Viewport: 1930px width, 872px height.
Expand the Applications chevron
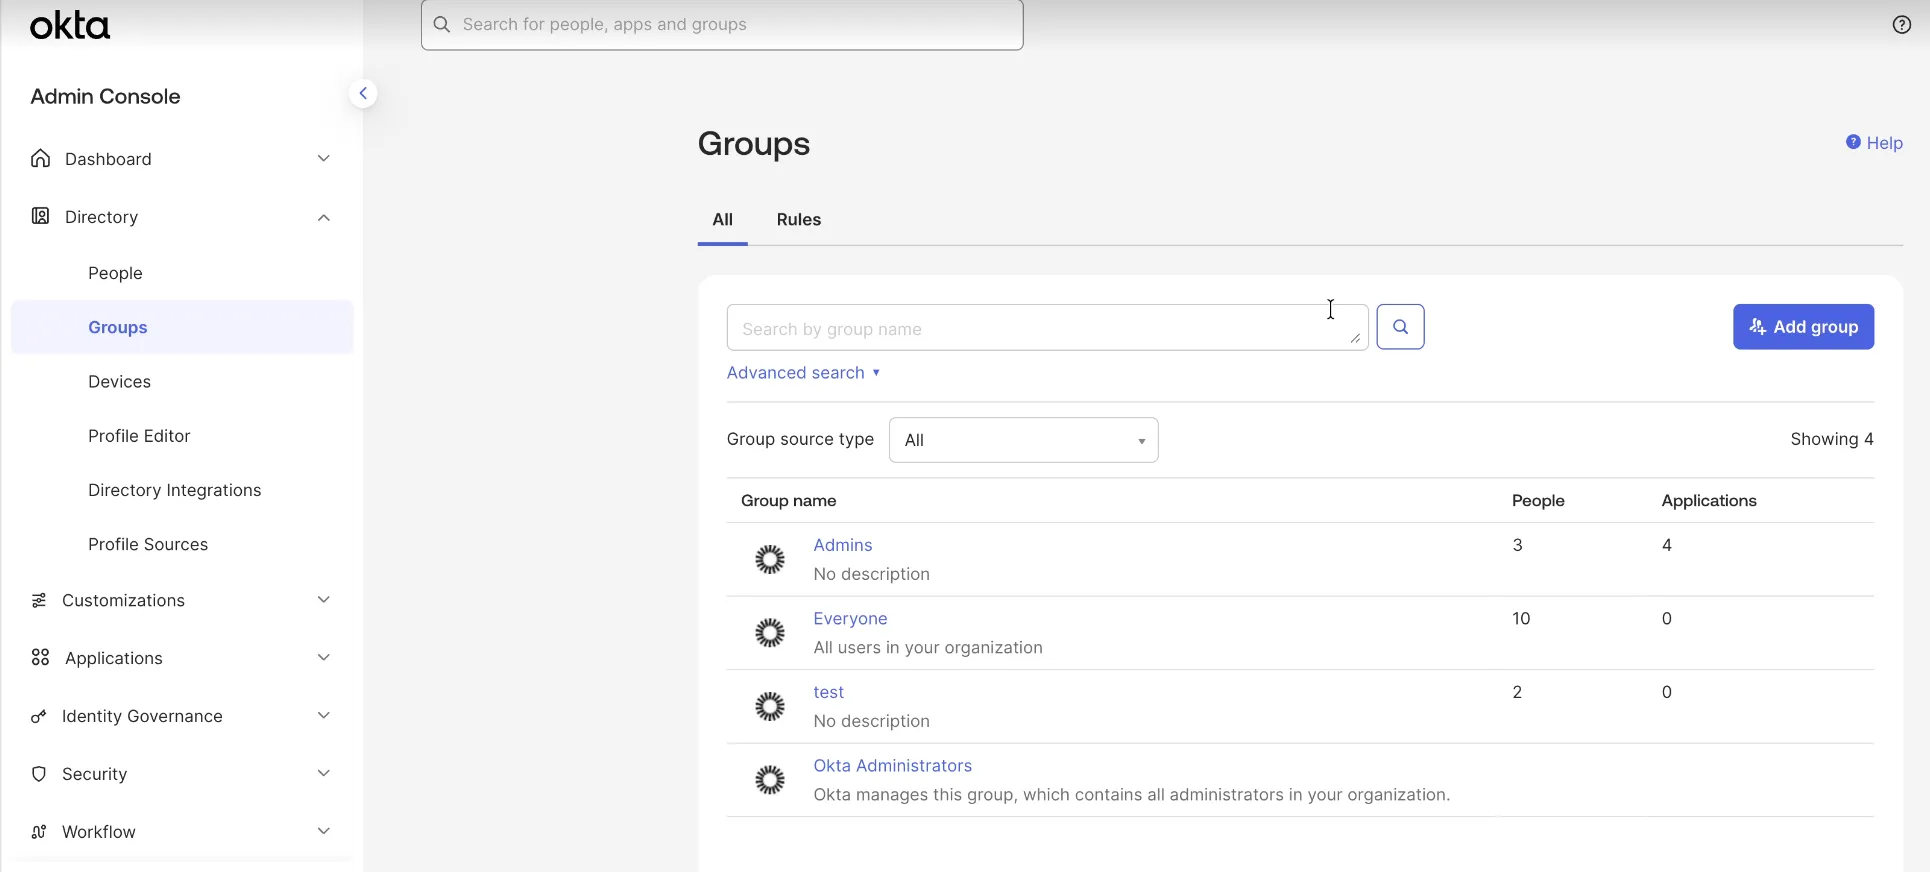(x=323, y=657)
